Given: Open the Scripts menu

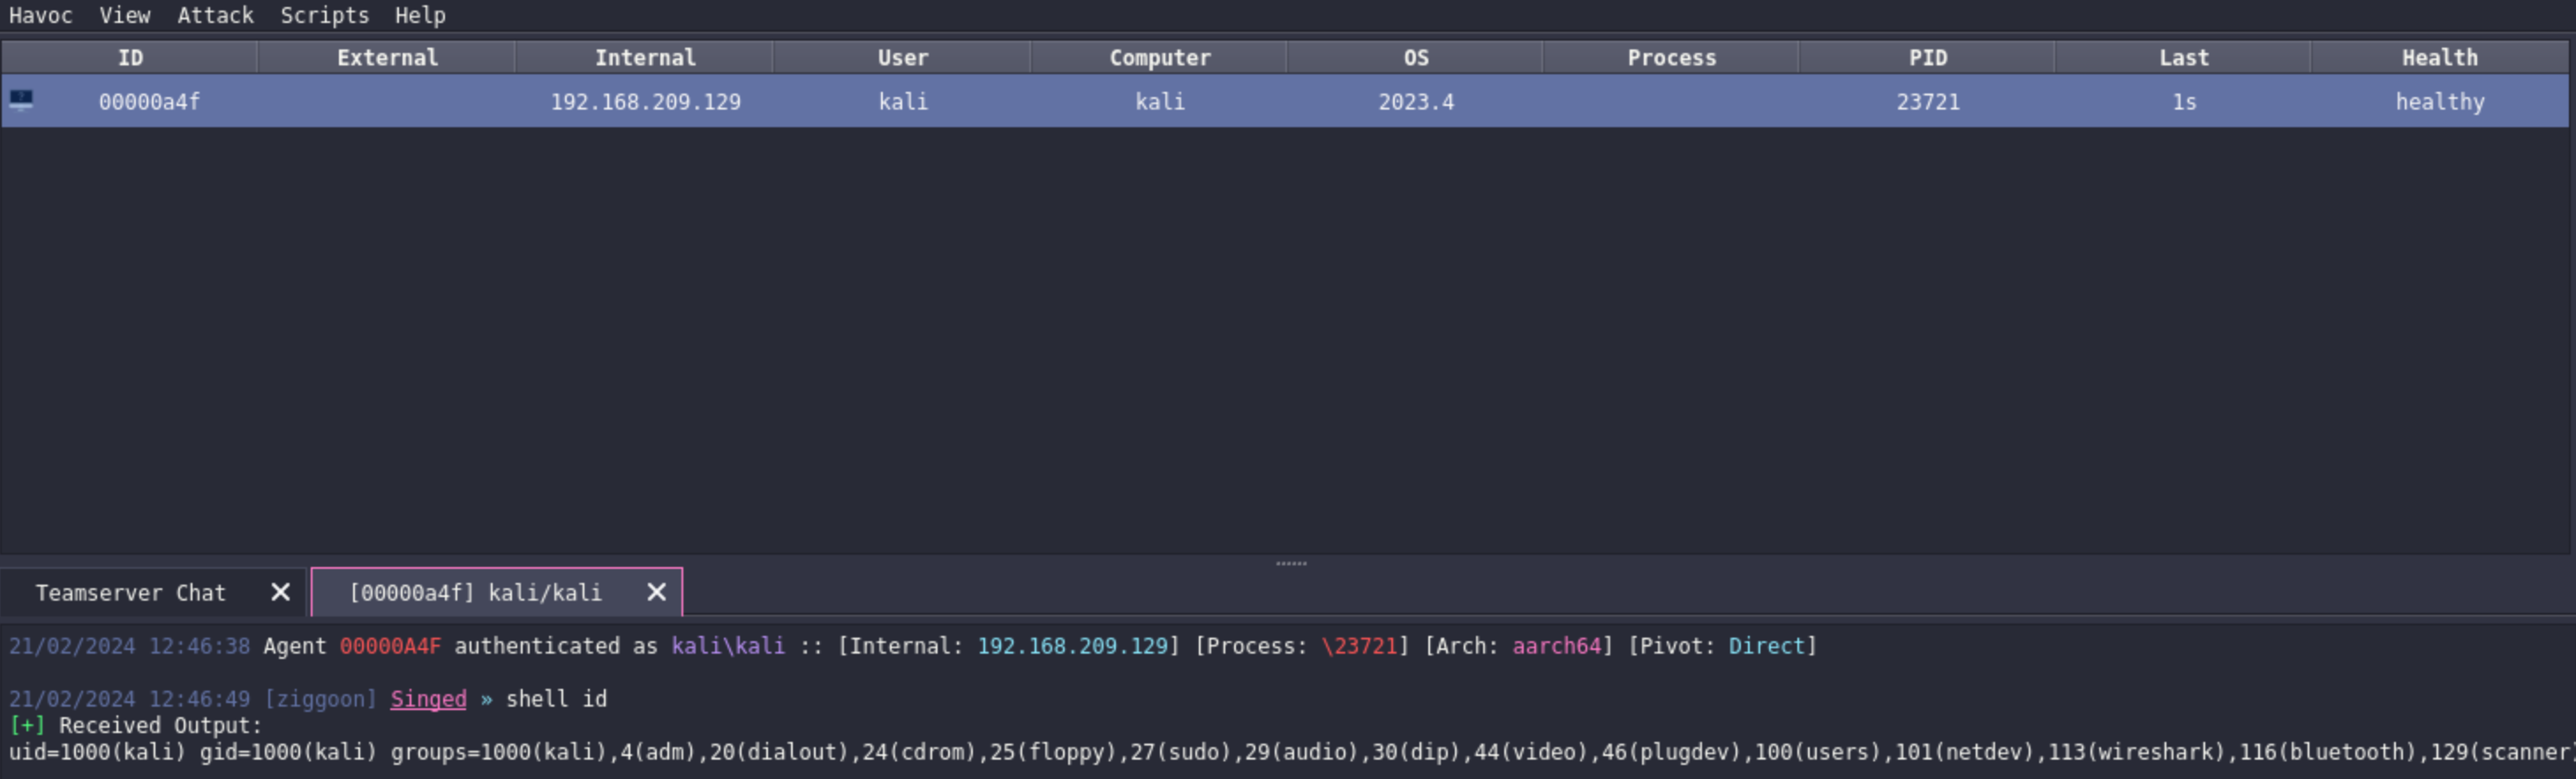Looking at the screenshot, I should coord(325,15).
